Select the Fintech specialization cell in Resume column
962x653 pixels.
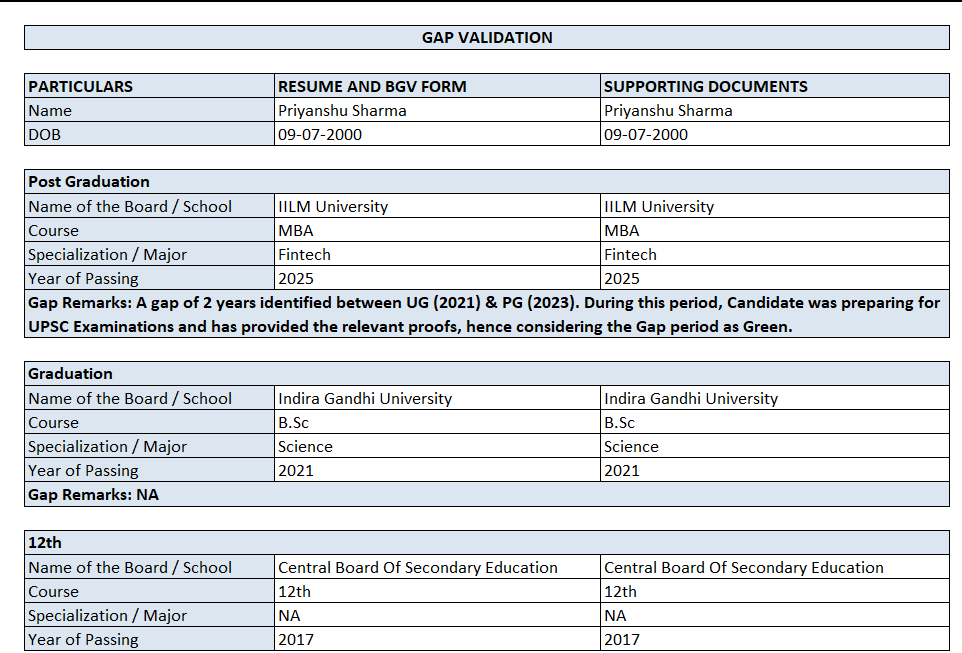coord(437,254)
